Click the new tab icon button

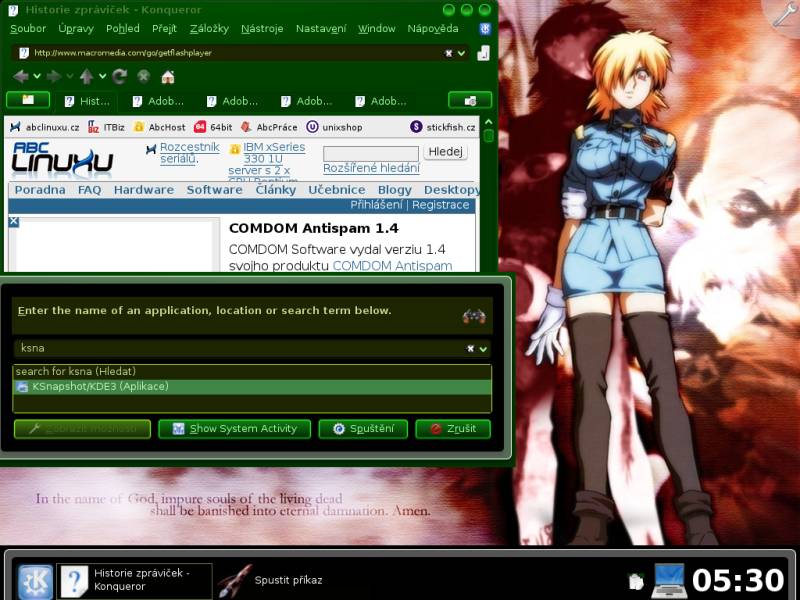(x=28, y=100)
